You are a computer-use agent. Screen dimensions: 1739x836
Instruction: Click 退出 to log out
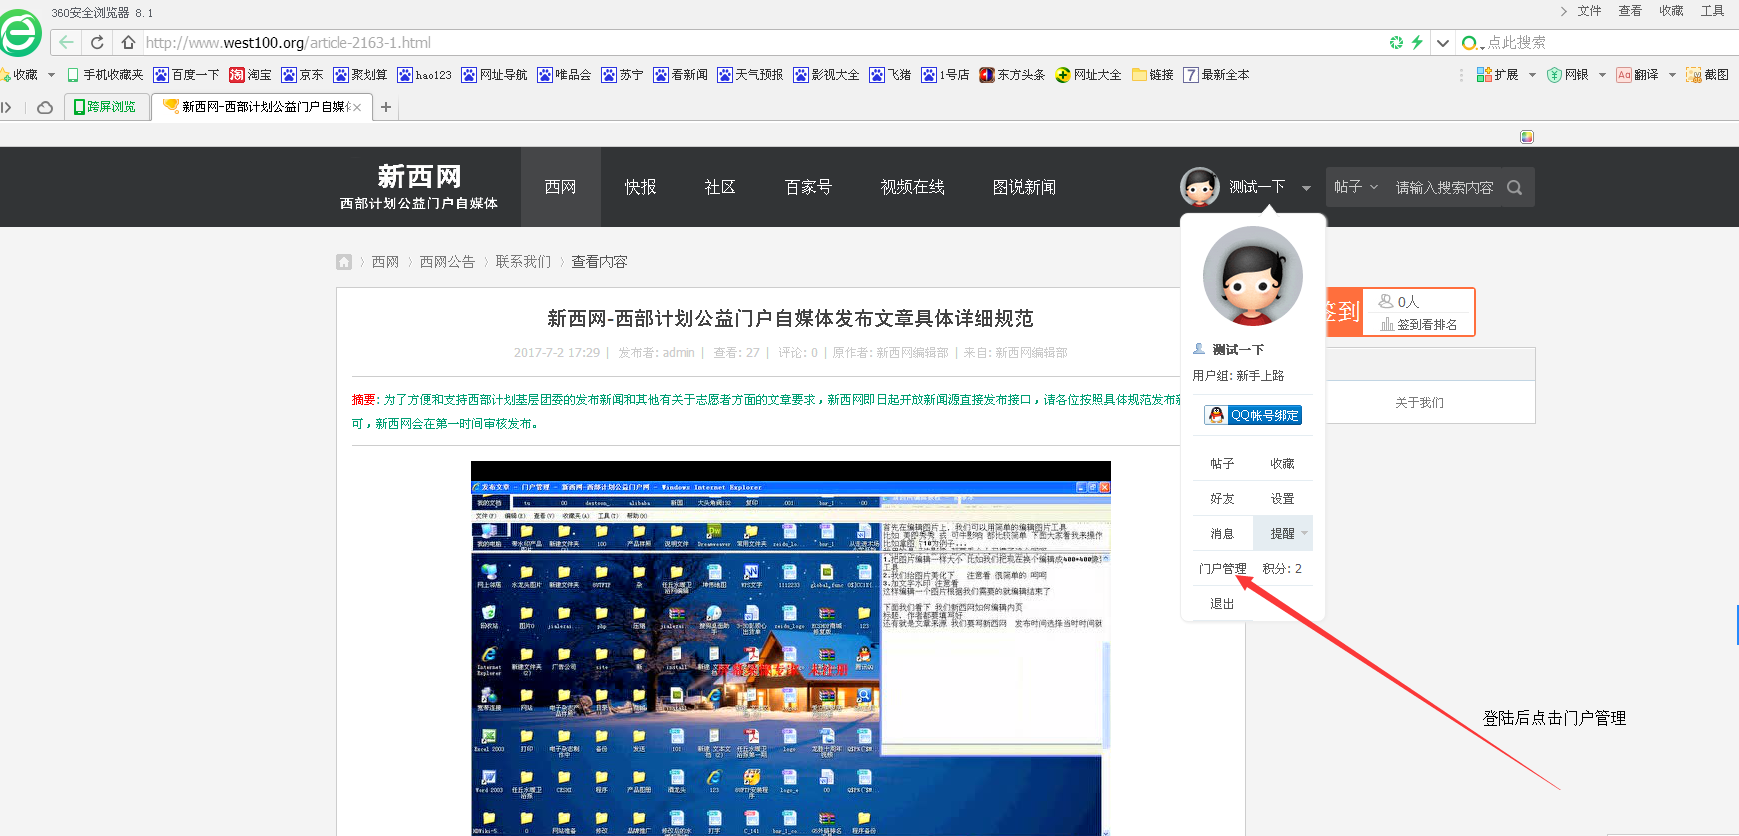pos(1222,603)
